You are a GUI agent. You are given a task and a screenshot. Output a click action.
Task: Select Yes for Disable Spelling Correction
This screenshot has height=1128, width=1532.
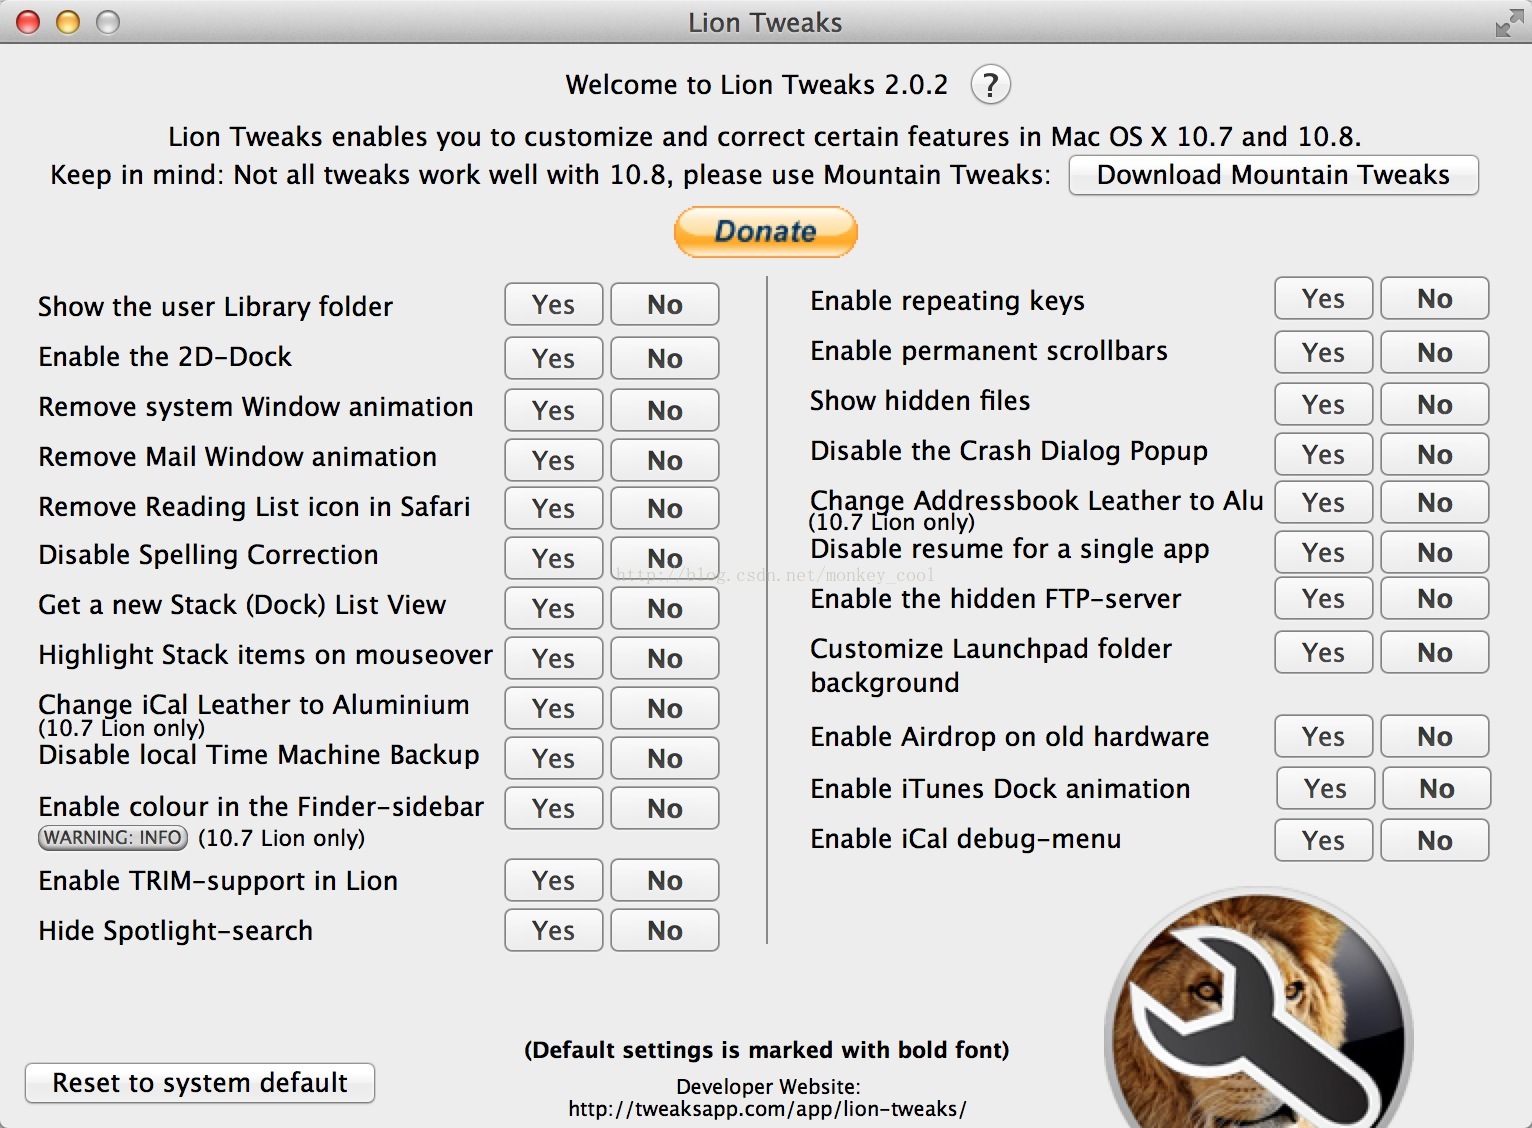click(554, 559)
